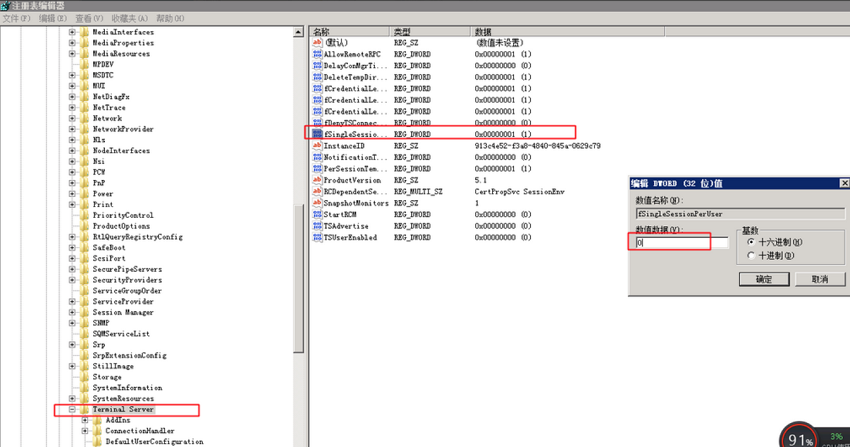The image size is (850, 447).
Task: Click the 取消 button in DWORD dialog
Action: [x=820, y=279]
